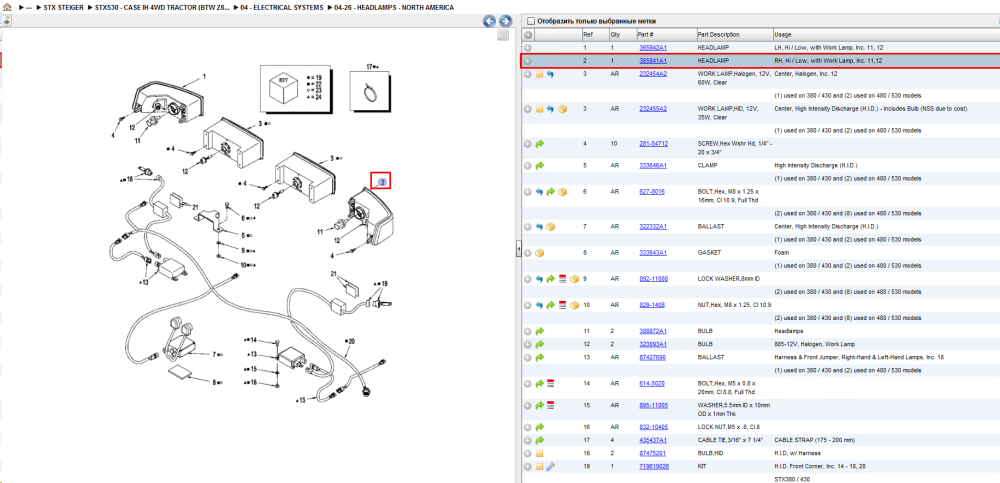Click blue replace arrow for part 232454A2

point(550,74)
